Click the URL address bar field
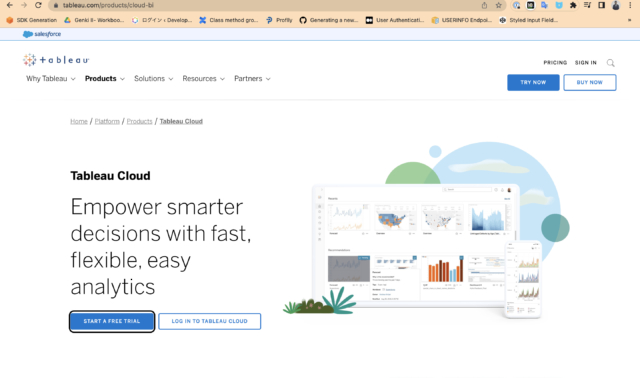 [269, 5]
